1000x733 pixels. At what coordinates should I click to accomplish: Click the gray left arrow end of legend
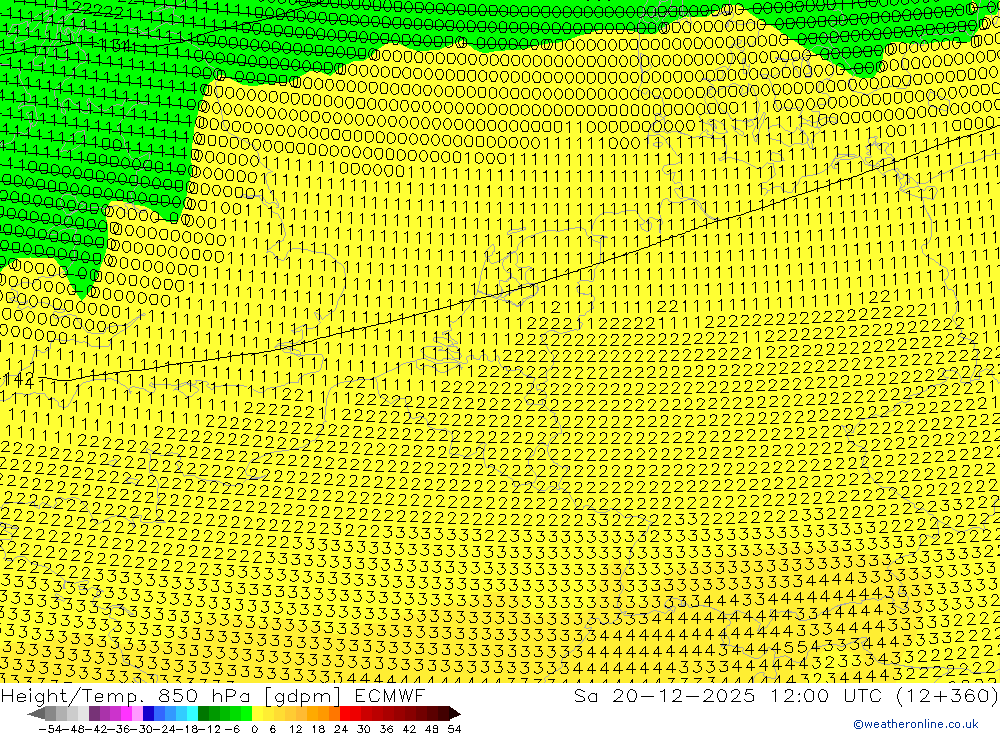(36, 714)
